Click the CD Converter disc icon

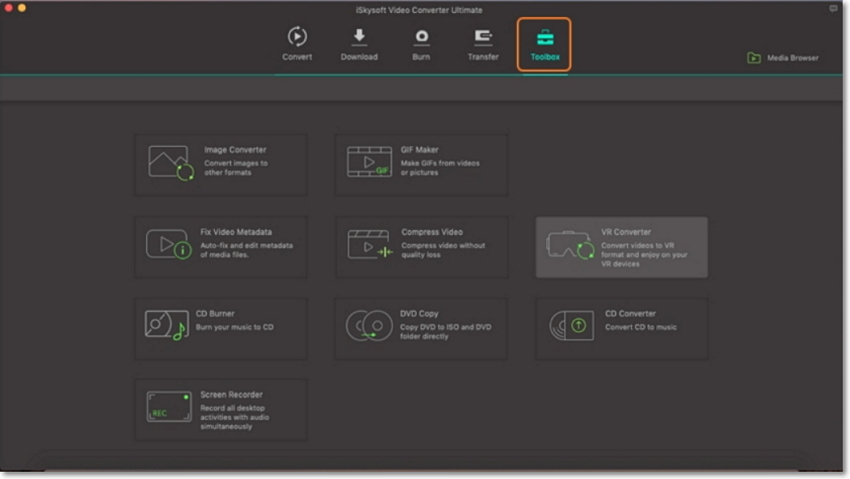(571, 326)
